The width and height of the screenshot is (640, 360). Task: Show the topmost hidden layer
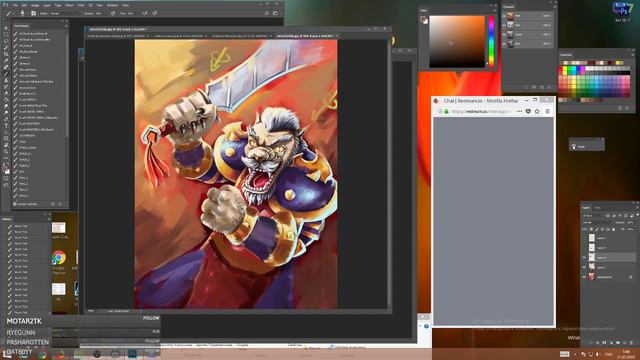click(584, 238)
